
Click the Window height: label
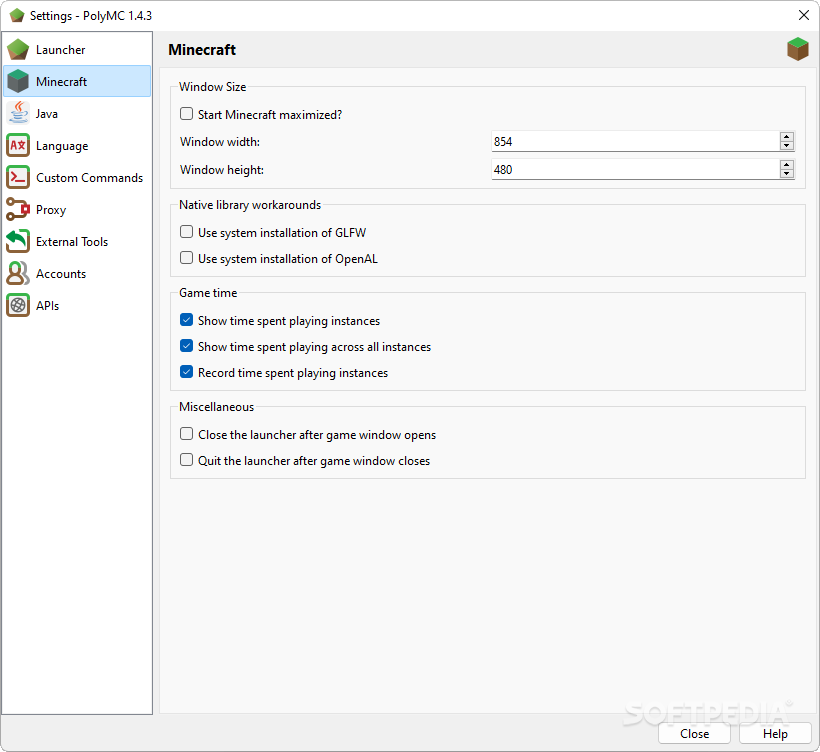(222, 170)
